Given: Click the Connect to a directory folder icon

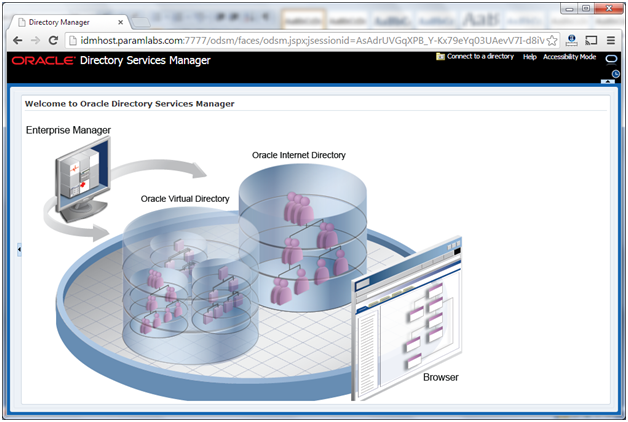Looking at the screenshot, I should 441,57.
